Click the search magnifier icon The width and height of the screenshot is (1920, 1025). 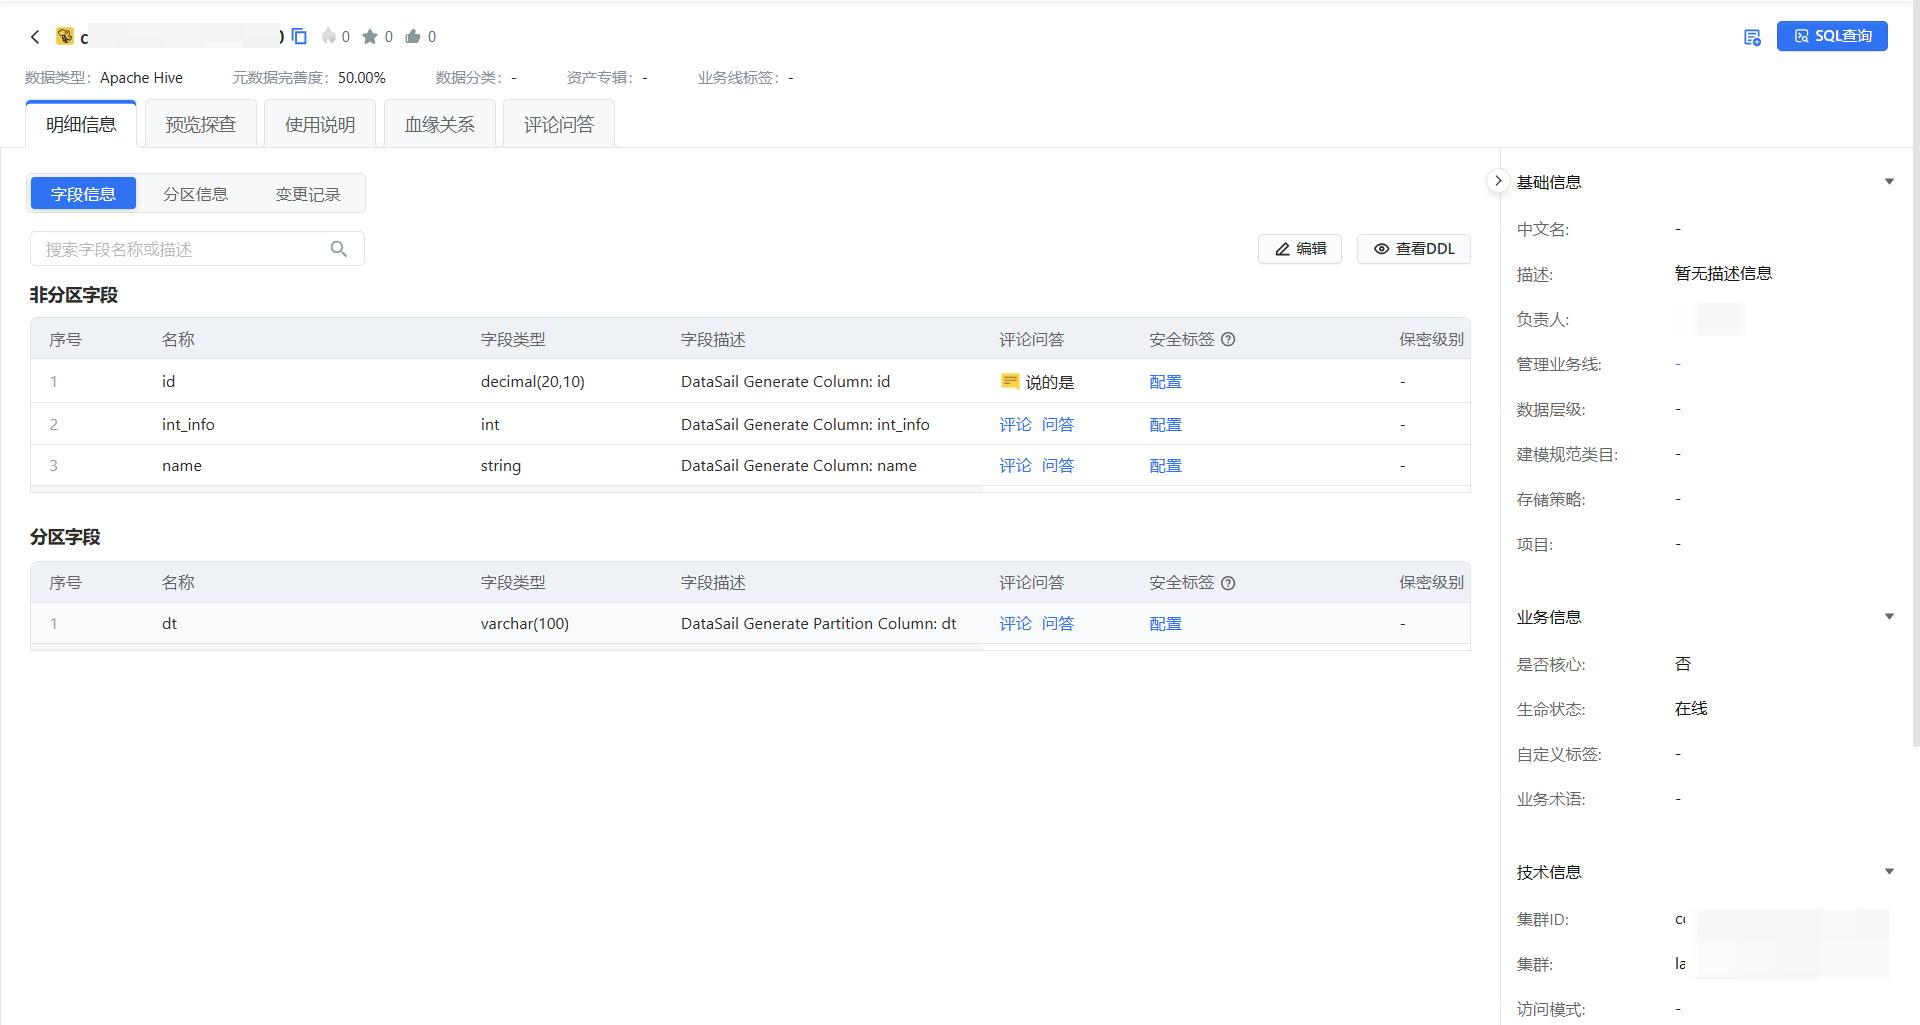[339, 249]
